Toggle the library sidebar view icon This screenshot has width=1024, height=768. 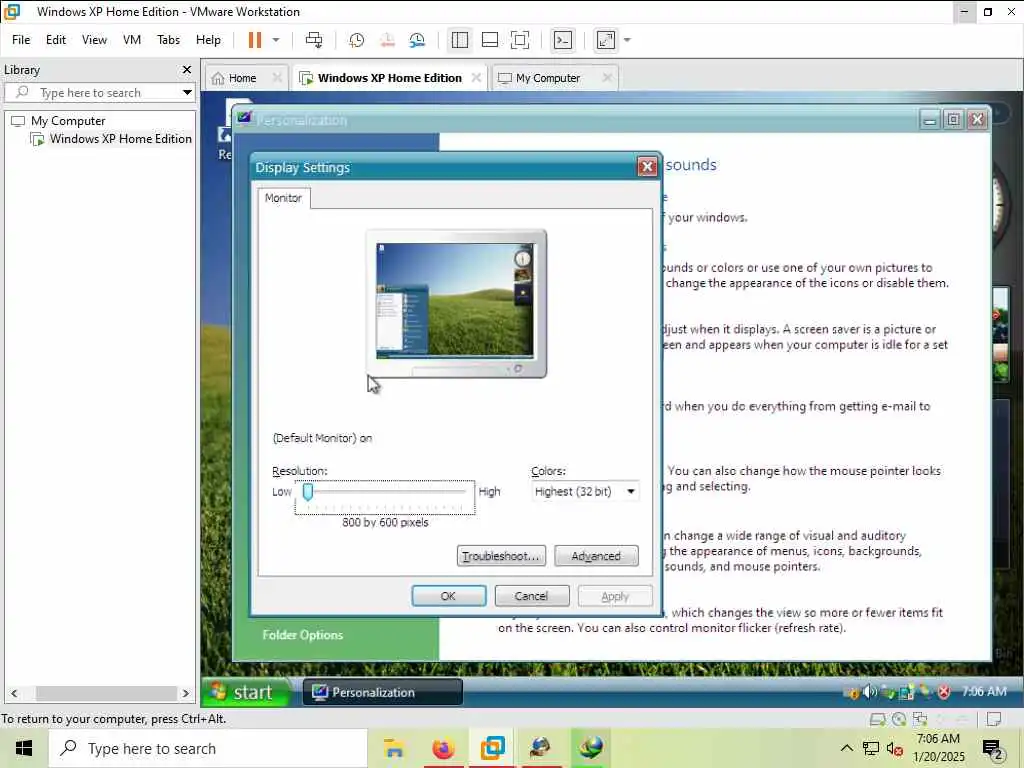click(460, 40)
